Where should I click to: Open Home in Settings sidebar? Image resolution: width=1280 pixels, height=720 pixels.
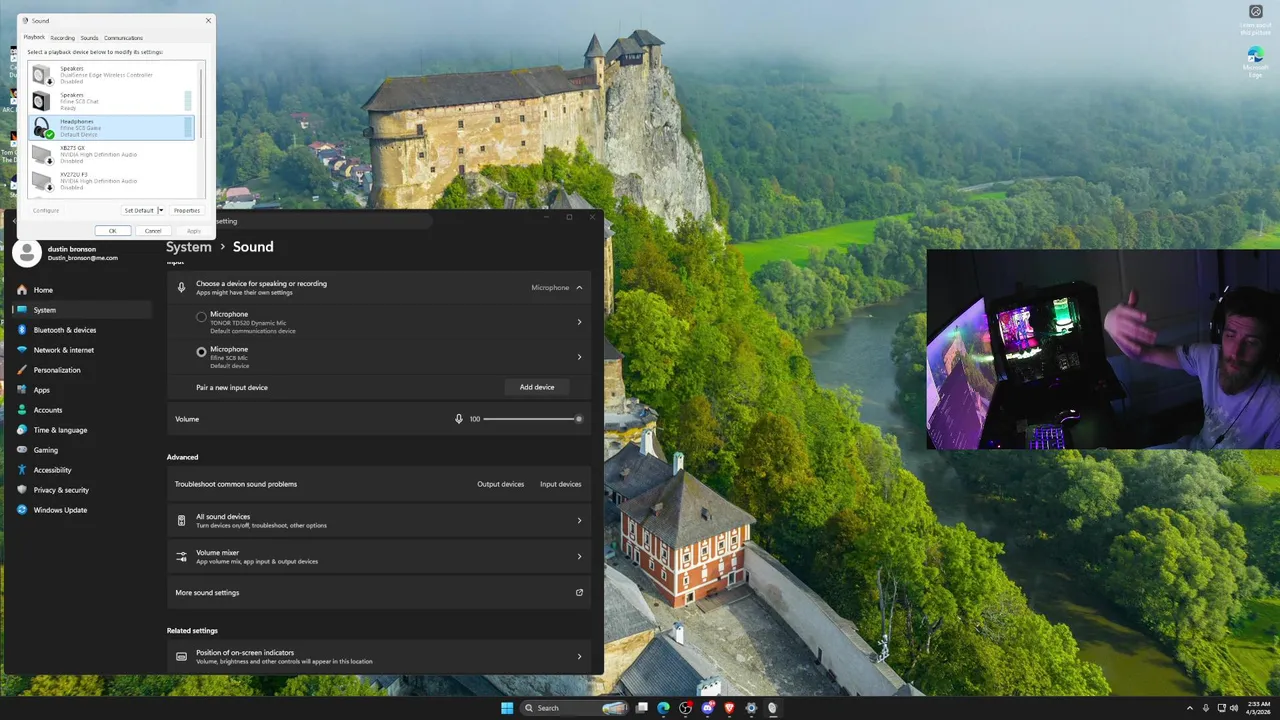(x=82, y=290)
